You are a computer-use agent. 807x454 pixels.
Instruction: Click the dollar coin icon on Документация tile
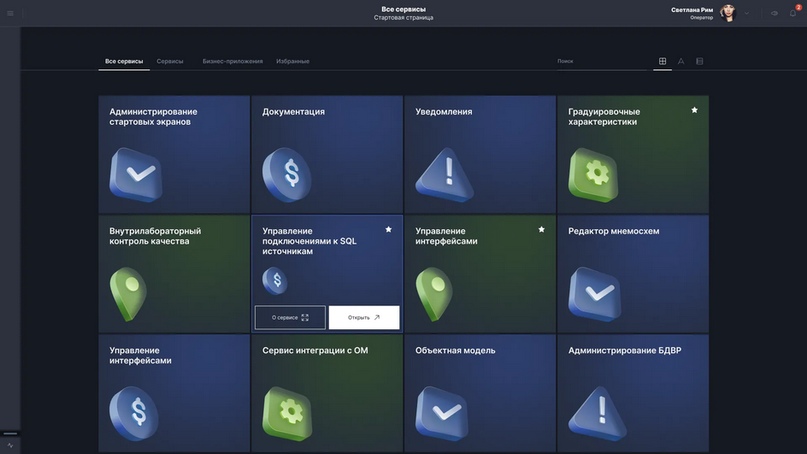(x=287, y=174)
